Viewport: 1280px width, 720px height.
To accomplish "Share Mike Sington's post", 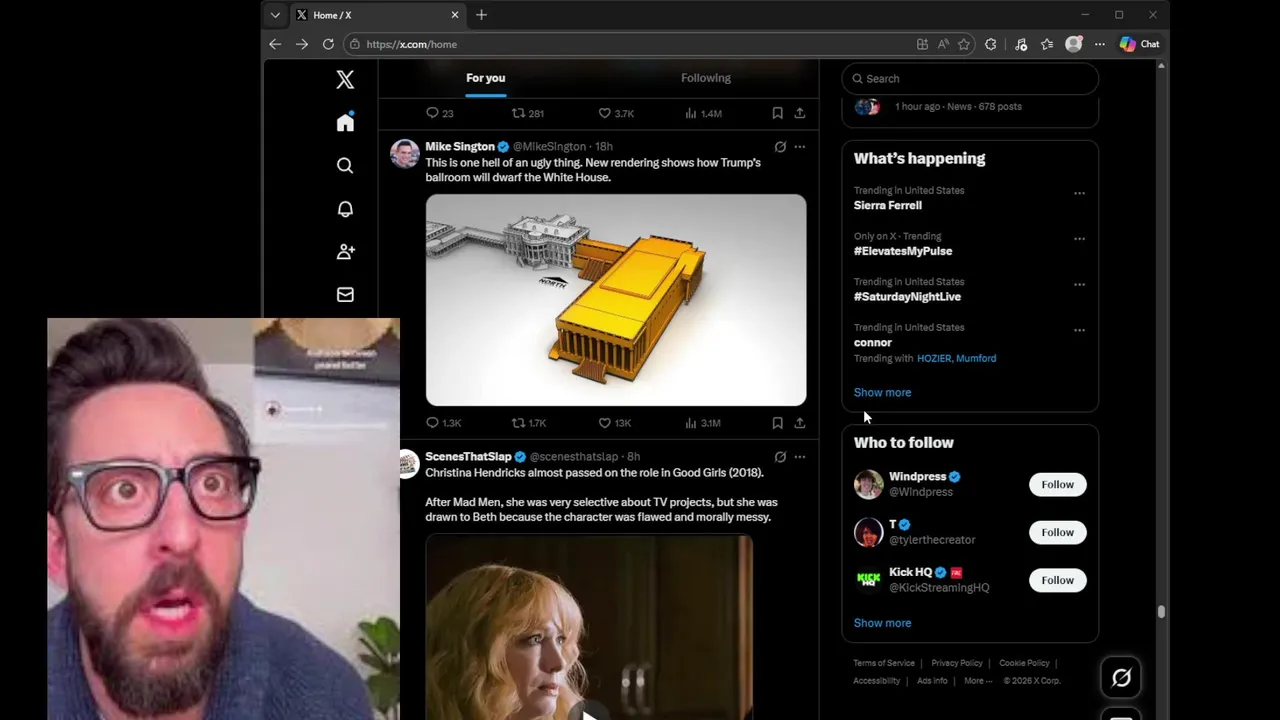I will coord(800,423).
